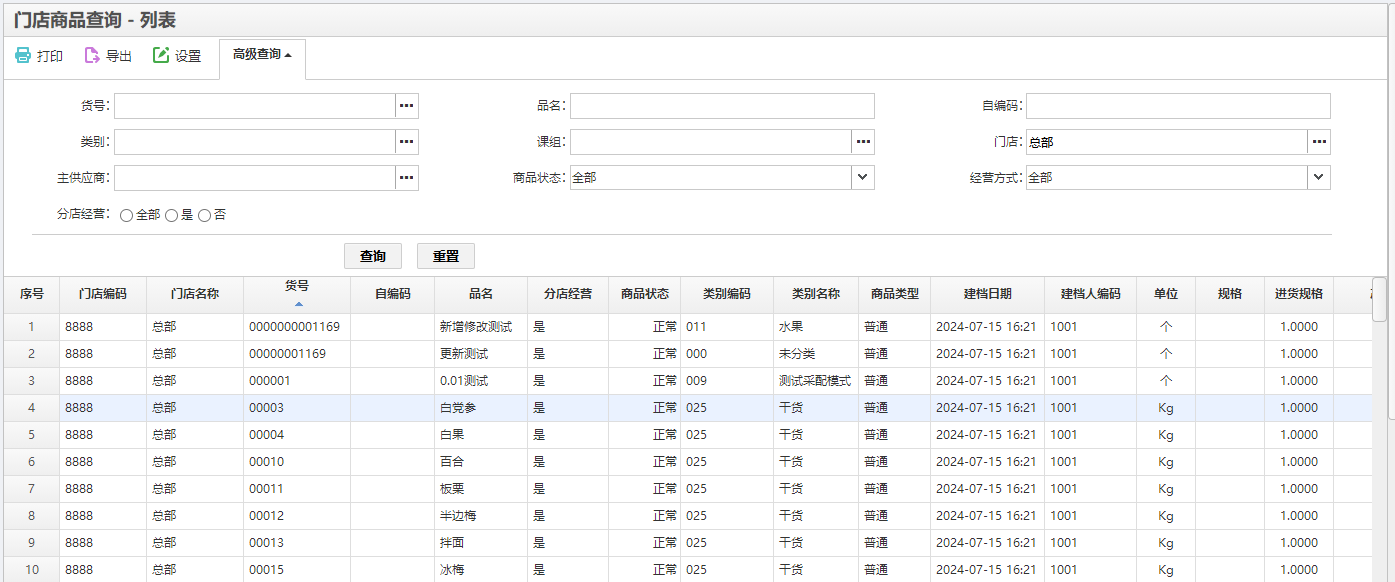Open the 门店 lookup ellipsis button

(1319, 142)
